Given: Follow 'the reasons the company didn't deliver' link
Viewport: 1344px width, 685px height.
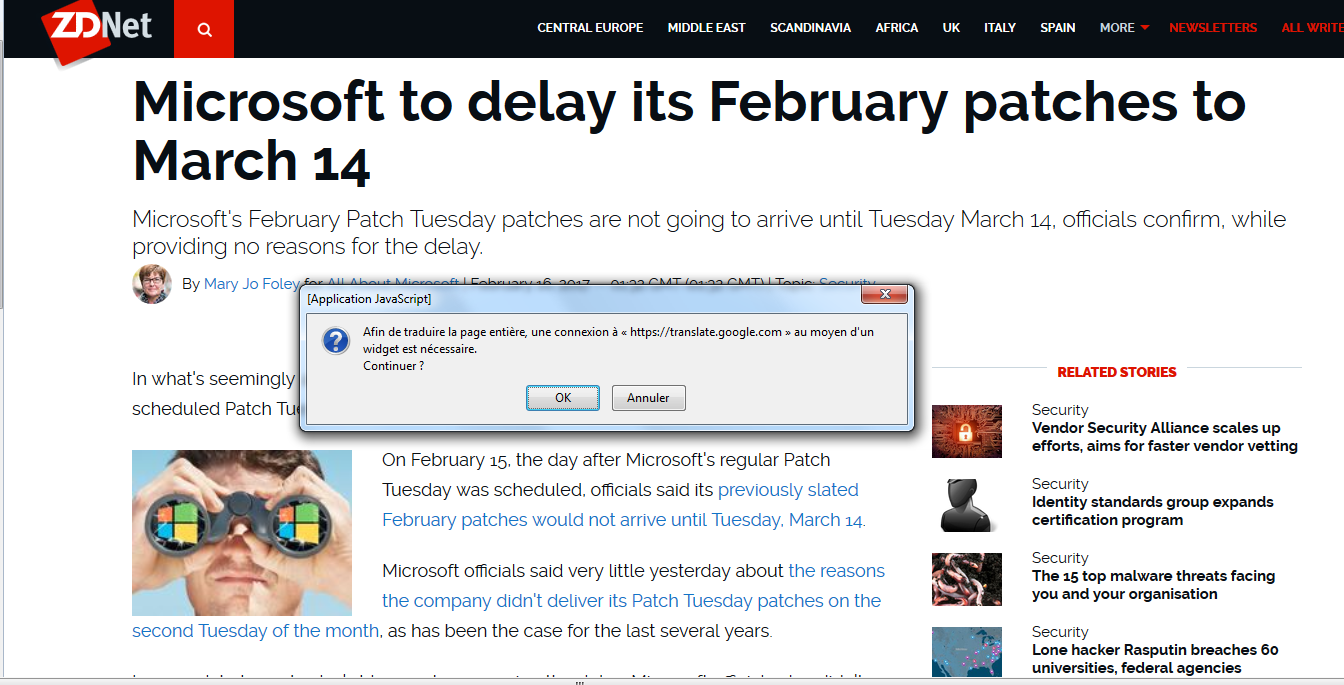Looking at the screenshot, I should tap(507, 601).
